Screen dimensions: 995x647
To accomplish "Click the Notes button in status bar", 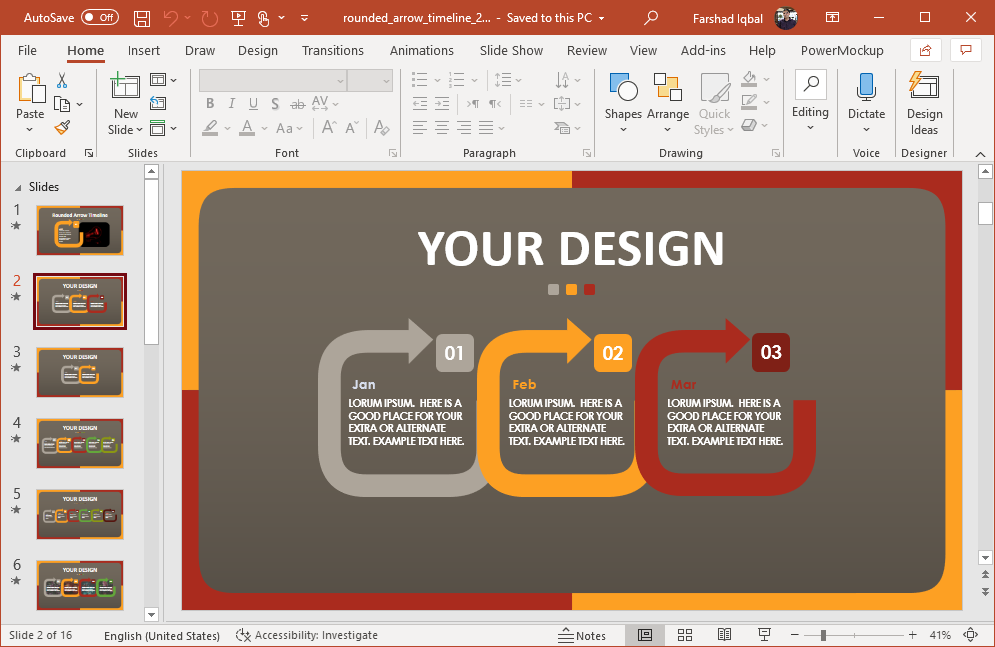I will click(x=581, y=635).
